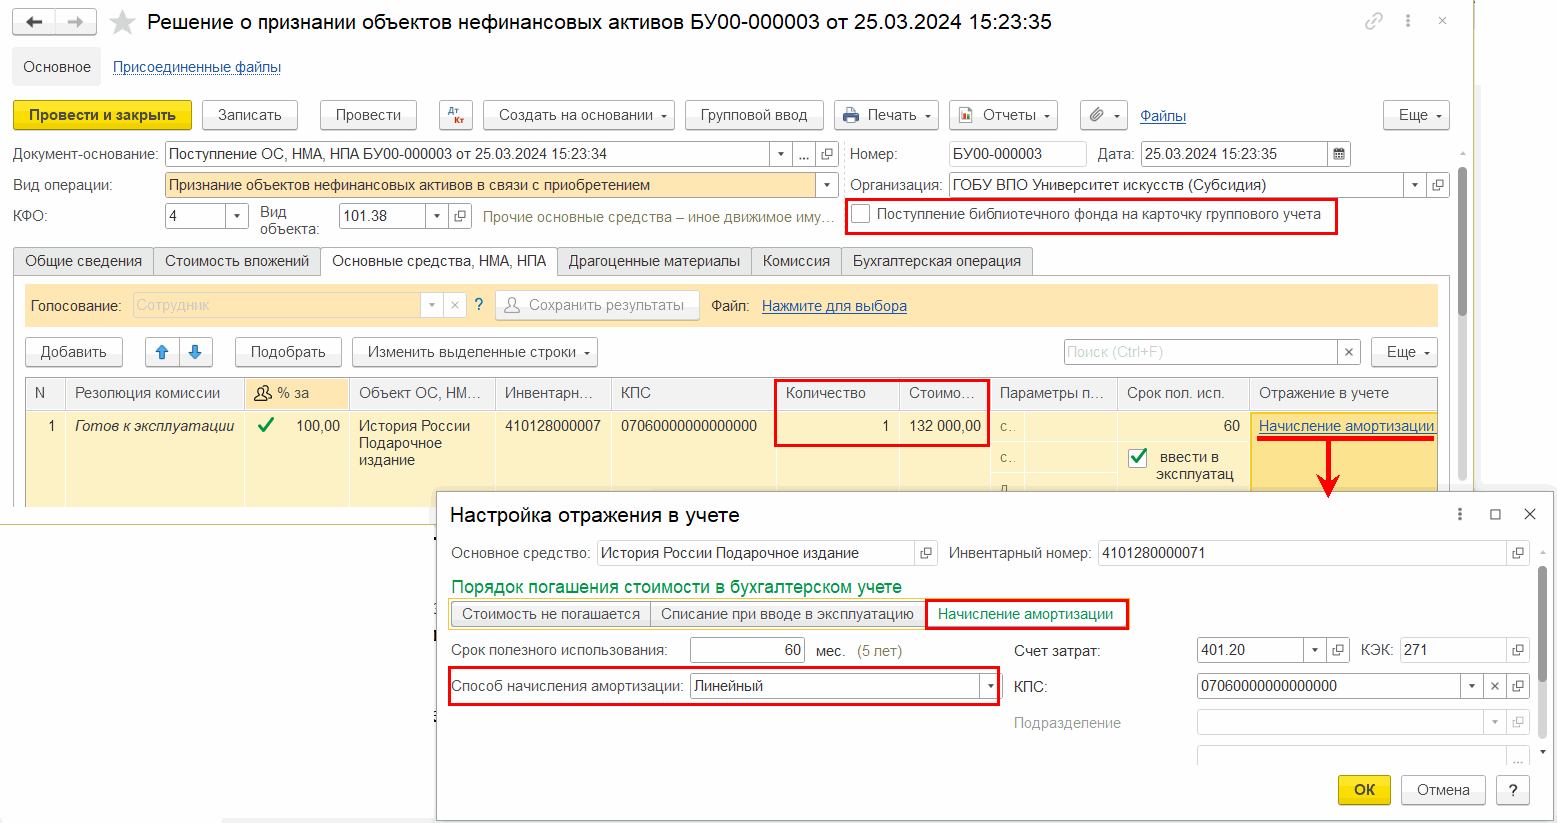Open the Организация record icon
The height and width of the screenshot is (823, 1557).
pos(1438,185)
